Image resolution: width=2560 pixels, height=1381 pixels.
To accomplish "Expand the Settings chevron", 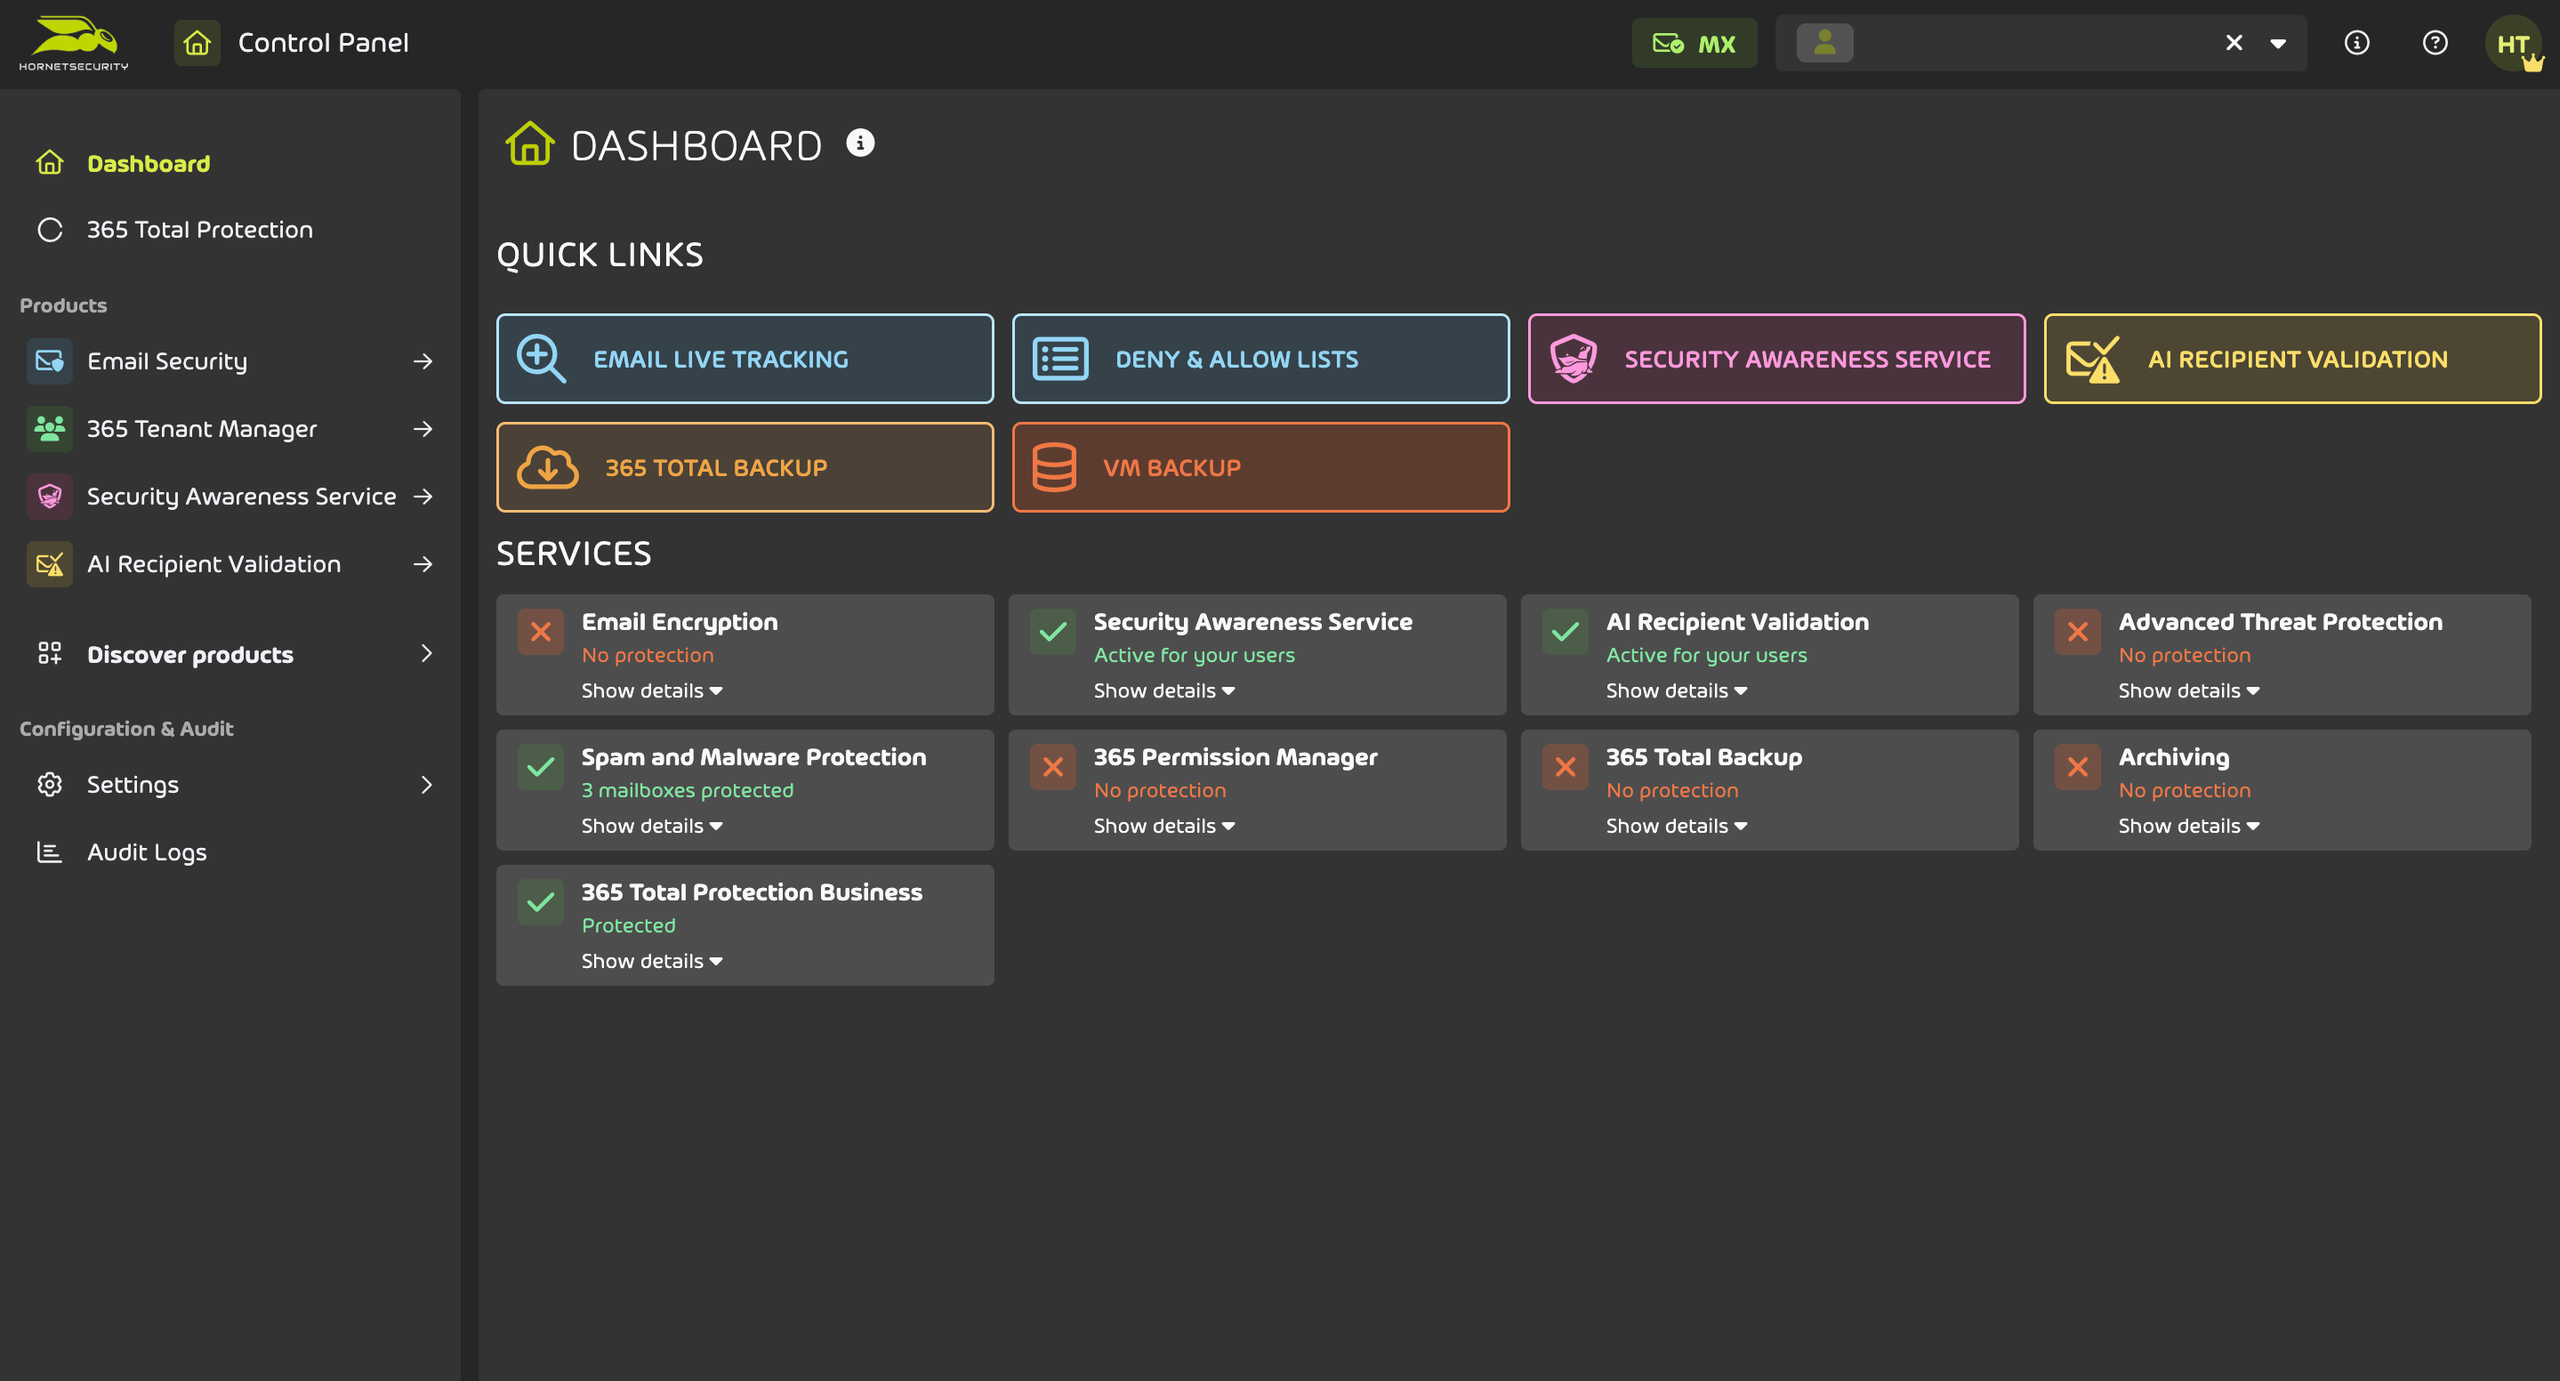I will [x=427, y=784].
